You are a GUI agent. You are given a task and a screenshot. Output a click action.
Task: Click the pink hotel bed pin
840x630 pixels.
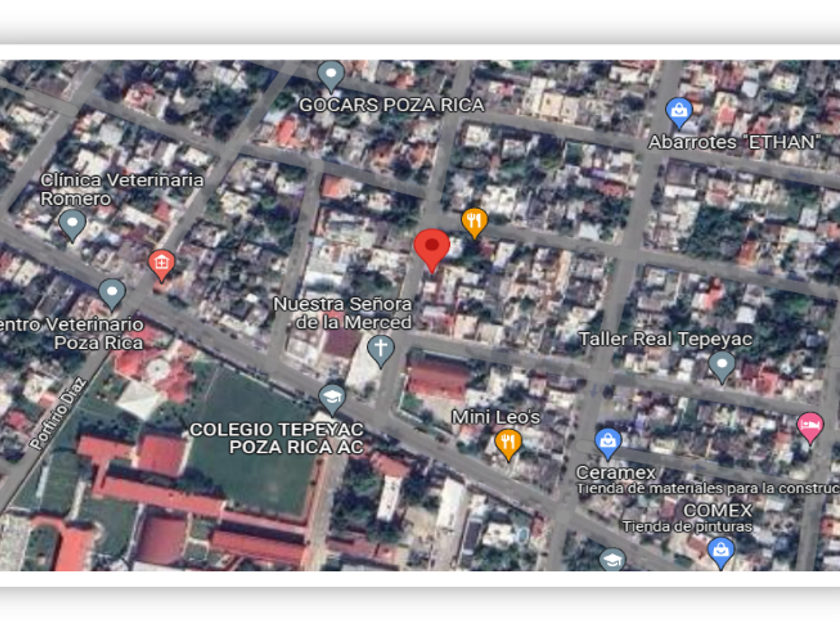[810, 428]
